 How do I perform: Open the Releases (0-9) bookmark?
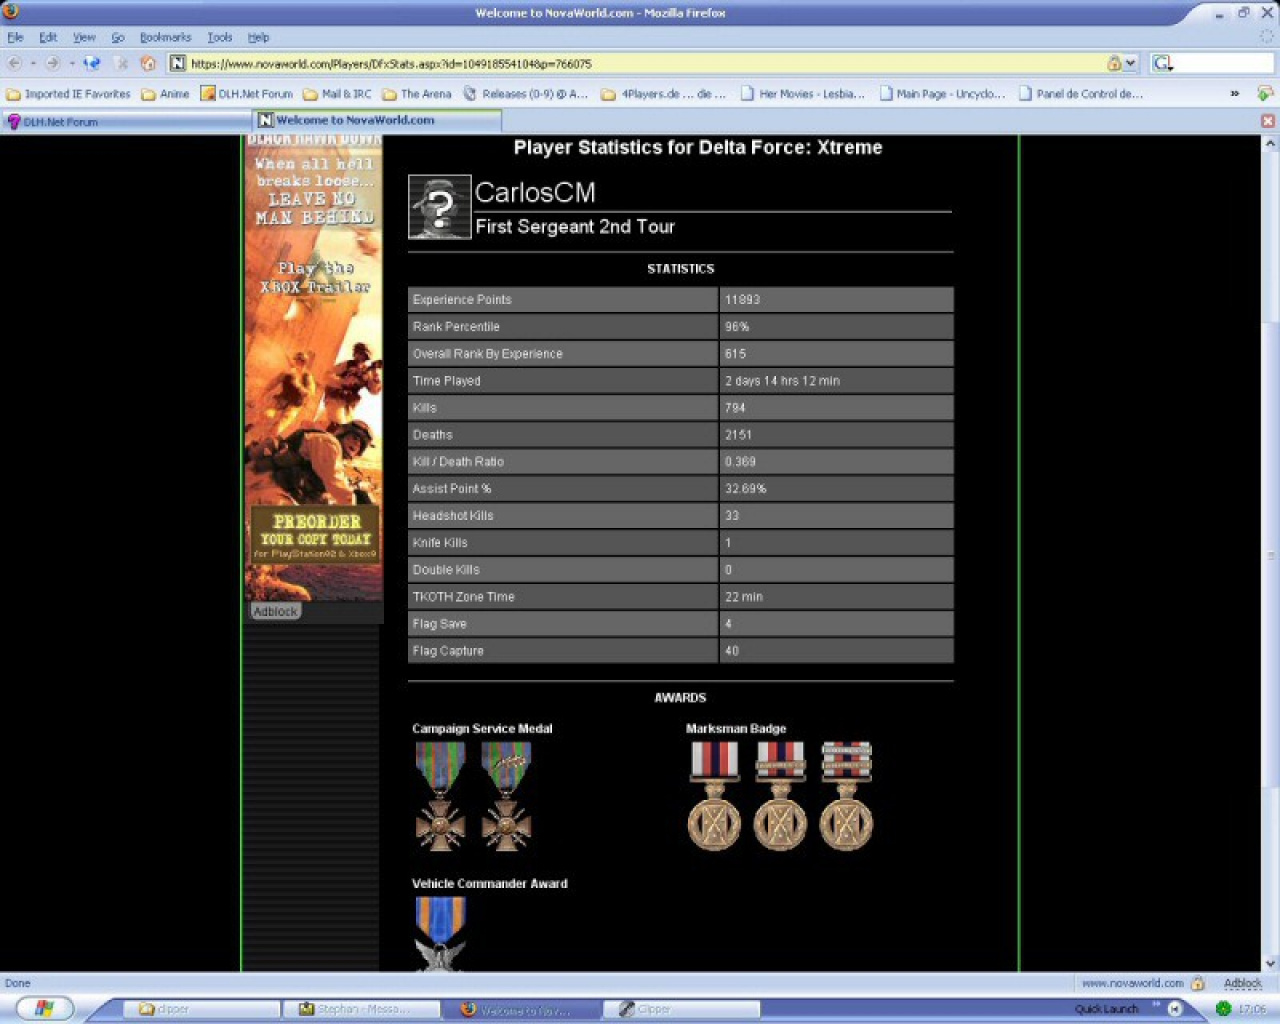click(x=526, y=94)
